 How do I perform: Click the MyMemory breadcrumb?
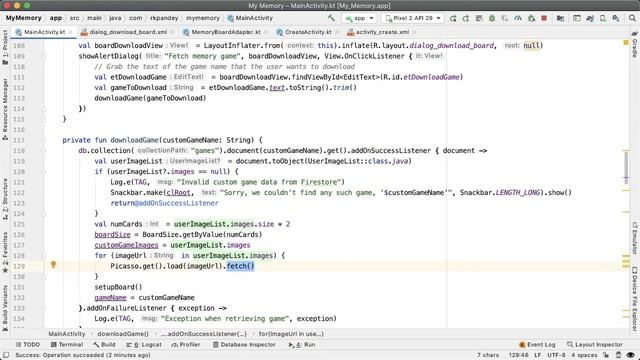pyautogui.click(x=24, y=18)
